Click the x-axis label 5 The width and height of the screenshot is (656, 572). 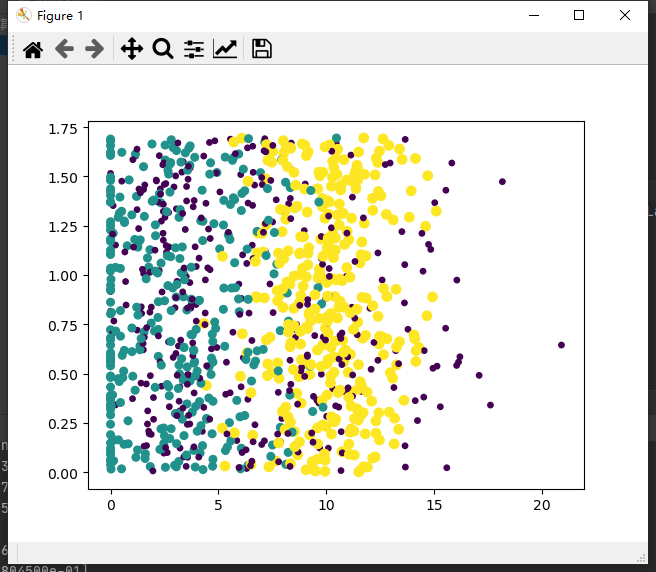(218, 505)
